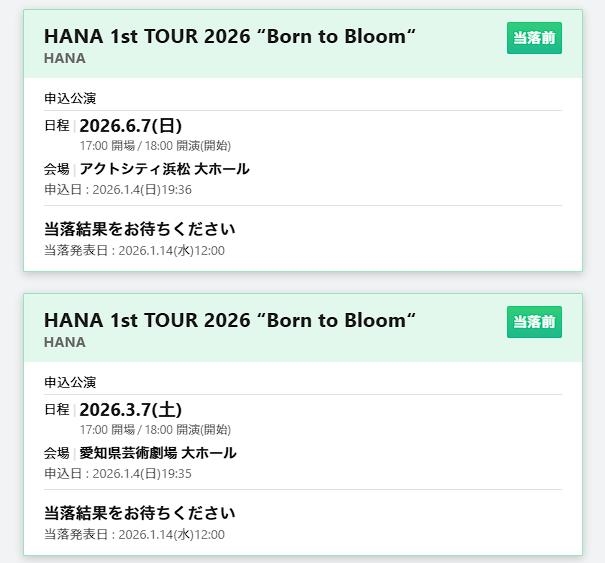
Task: Click the 当落前 badge on the Hamamatsu card
Action: click(534, 38)
